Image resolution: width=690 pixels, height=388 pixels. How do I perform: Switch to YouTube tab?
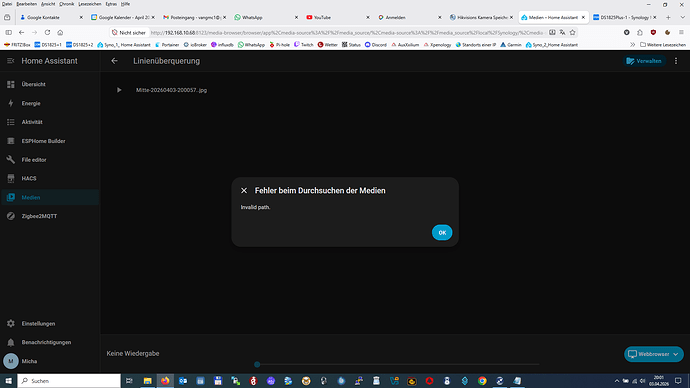338,17
